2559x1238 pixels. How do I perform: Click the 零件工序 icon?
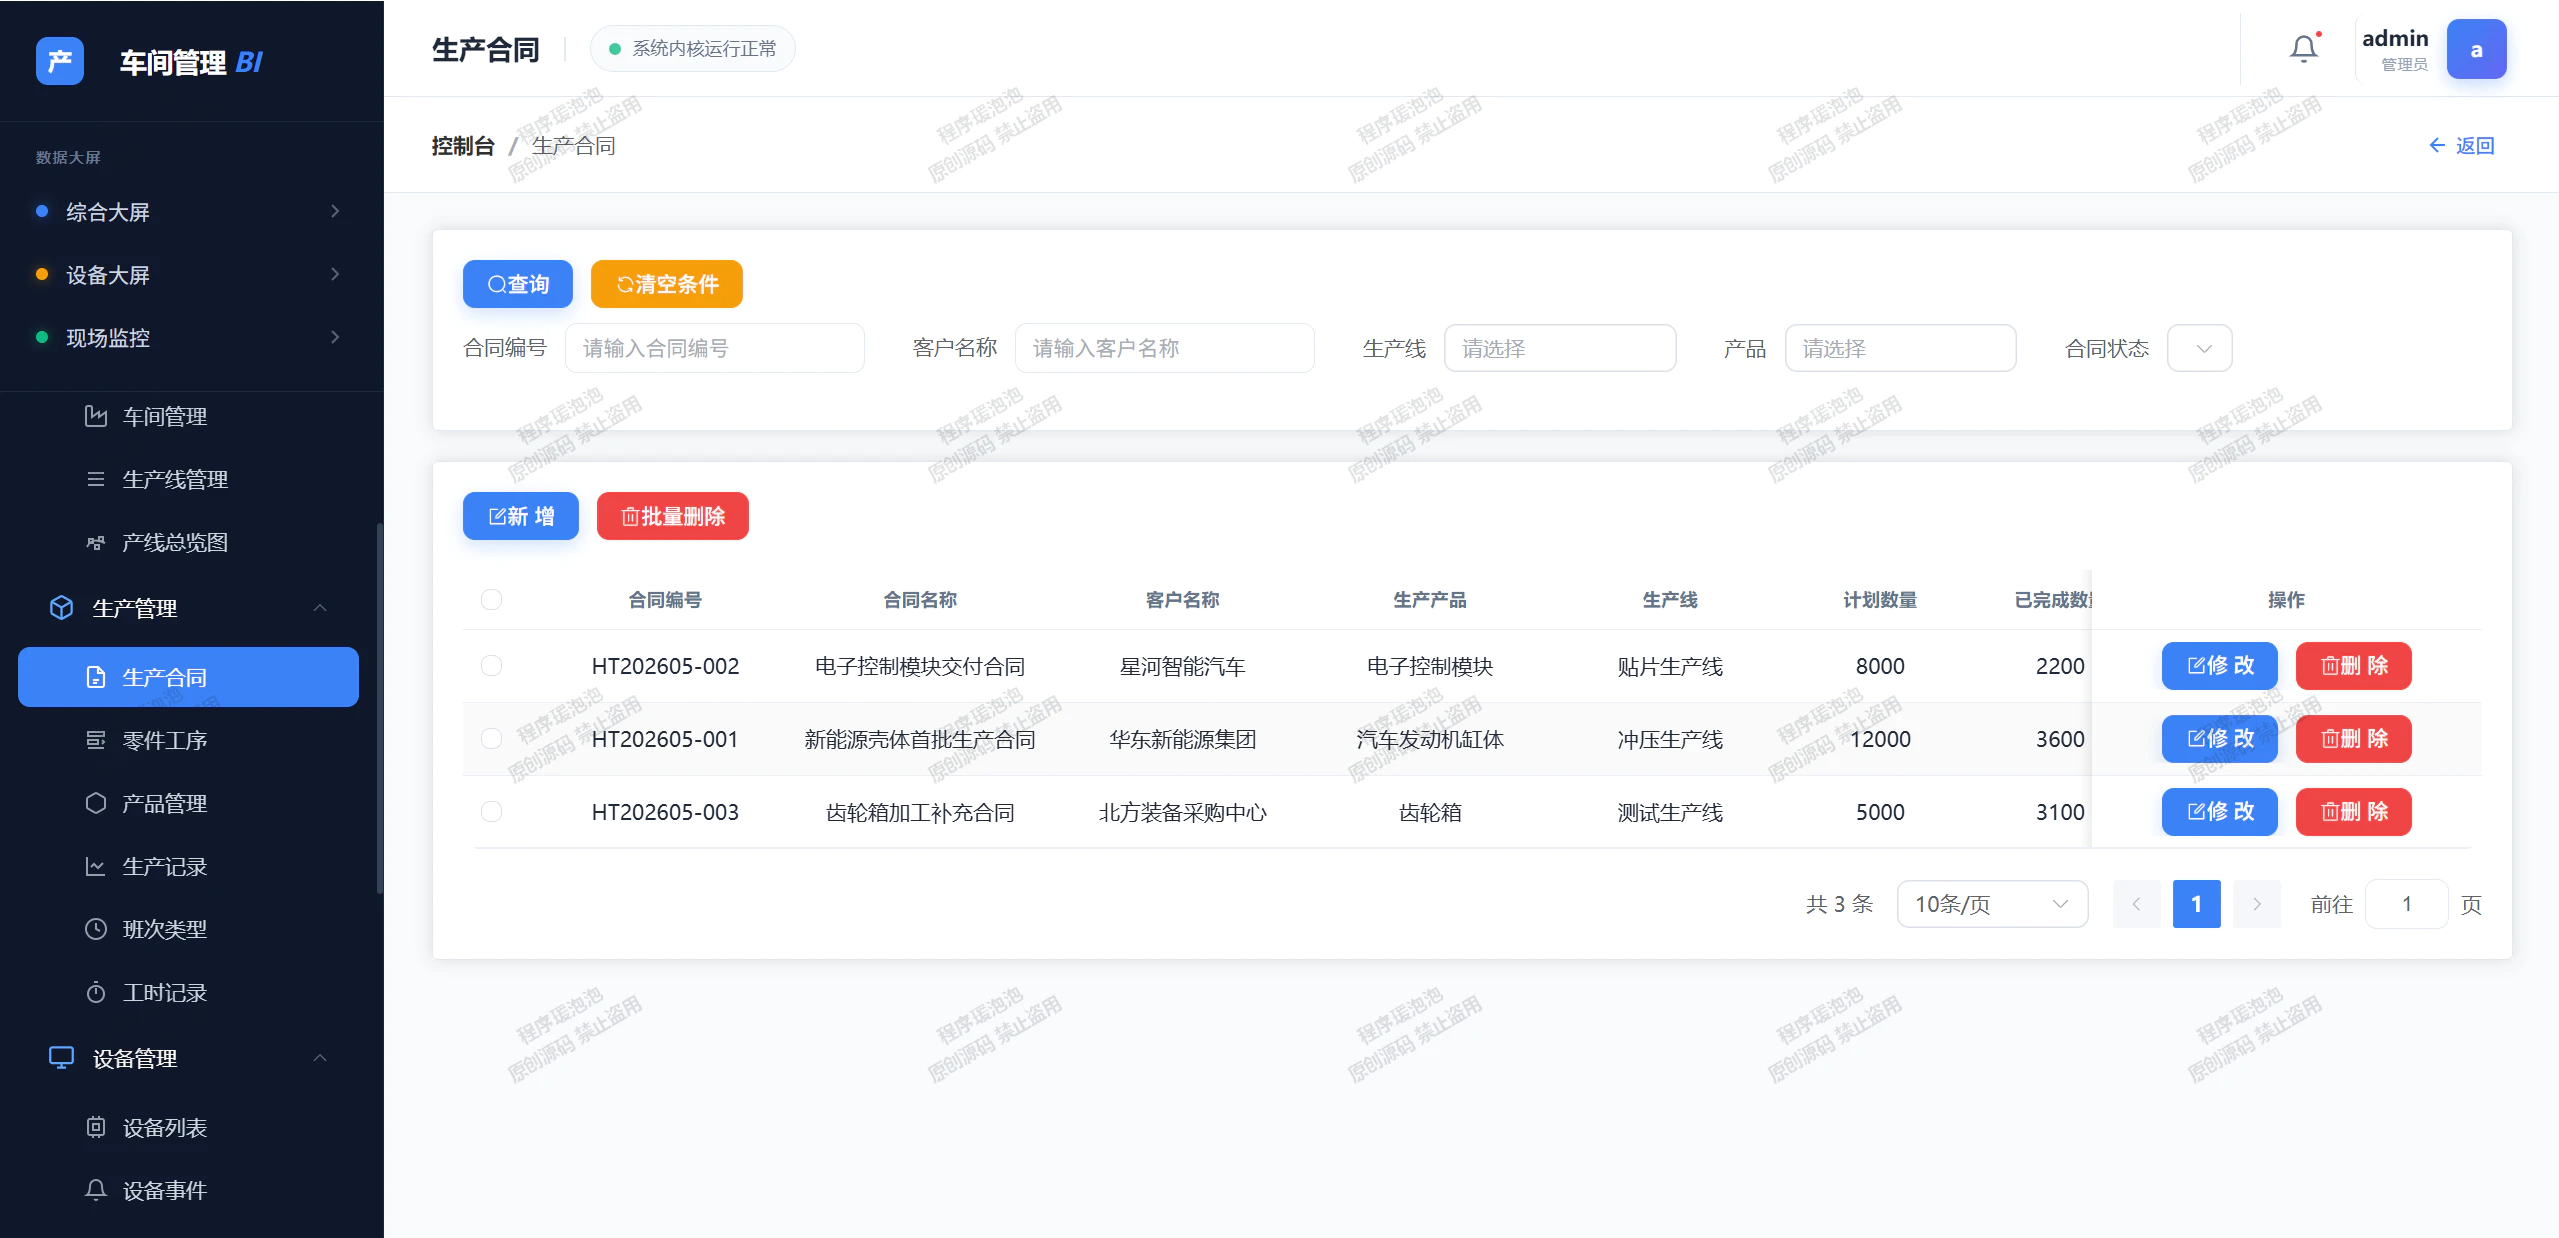(x=96, y=740)
